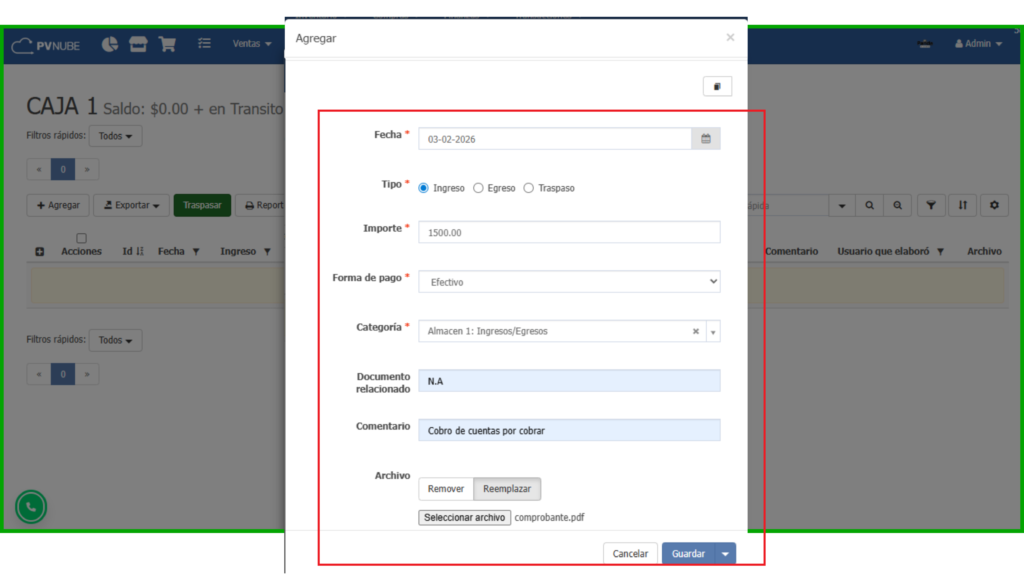This screenshot has height=576, width=1024.
Task: Open the Forma de pago dropdown
Action: click(x=569, y=282)
